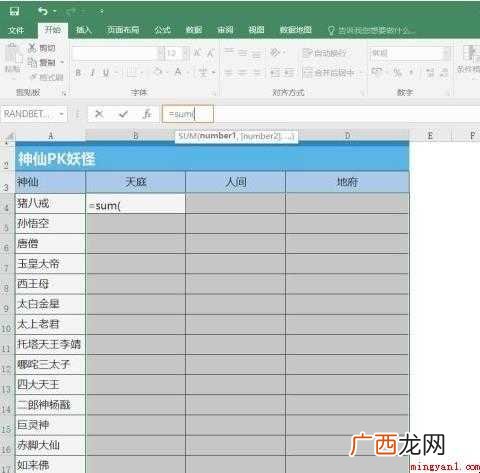Click the Increase Font Size icon

click(198, 53)
